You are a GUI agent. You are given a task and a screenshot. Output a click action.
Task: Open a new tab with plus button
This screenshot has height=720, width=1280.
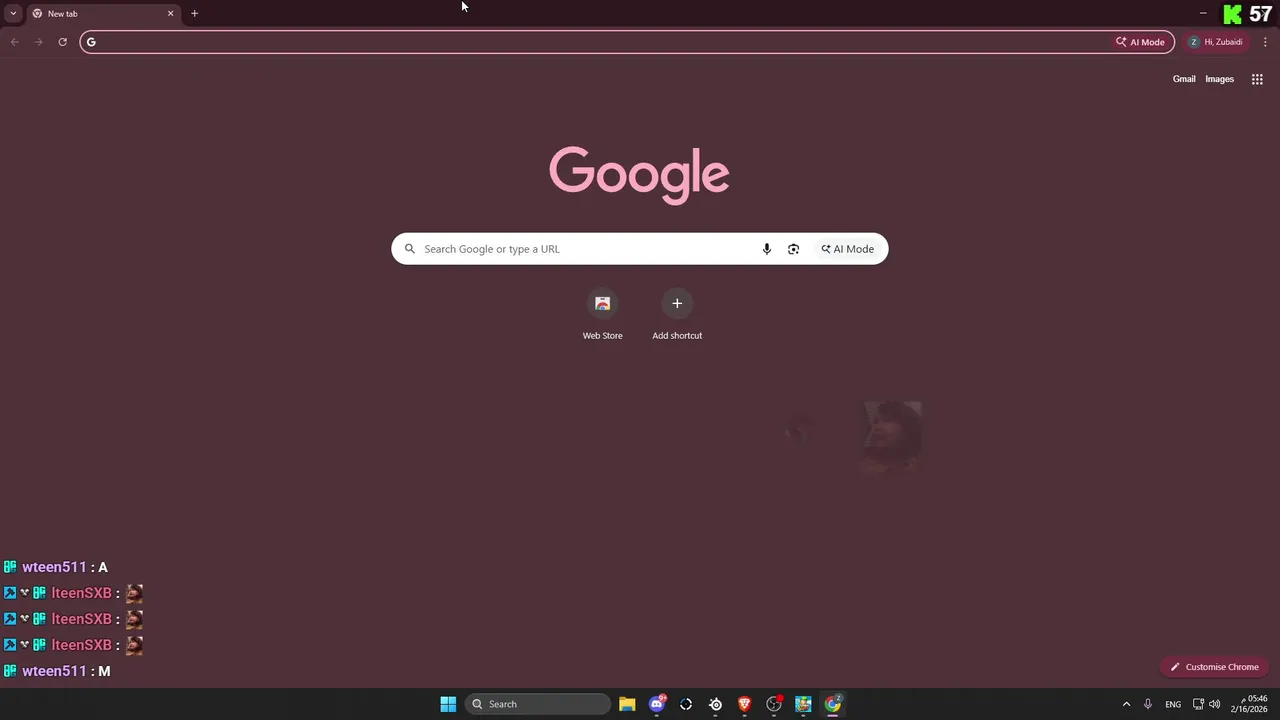click(x=194, y=13)
